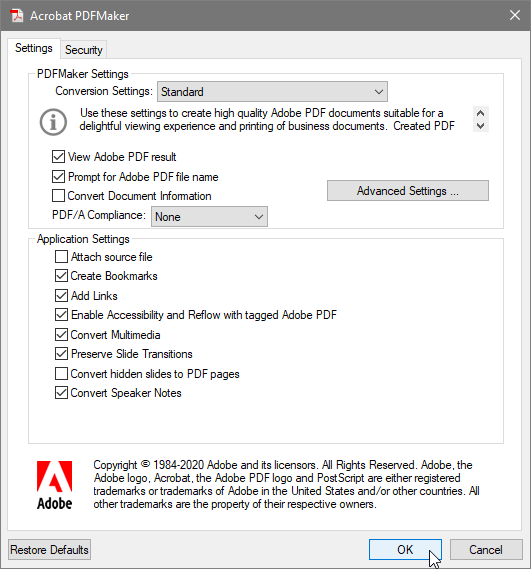Click the description scroll up arrow
This screenshot has height=569, width=531.
point(481,113)
